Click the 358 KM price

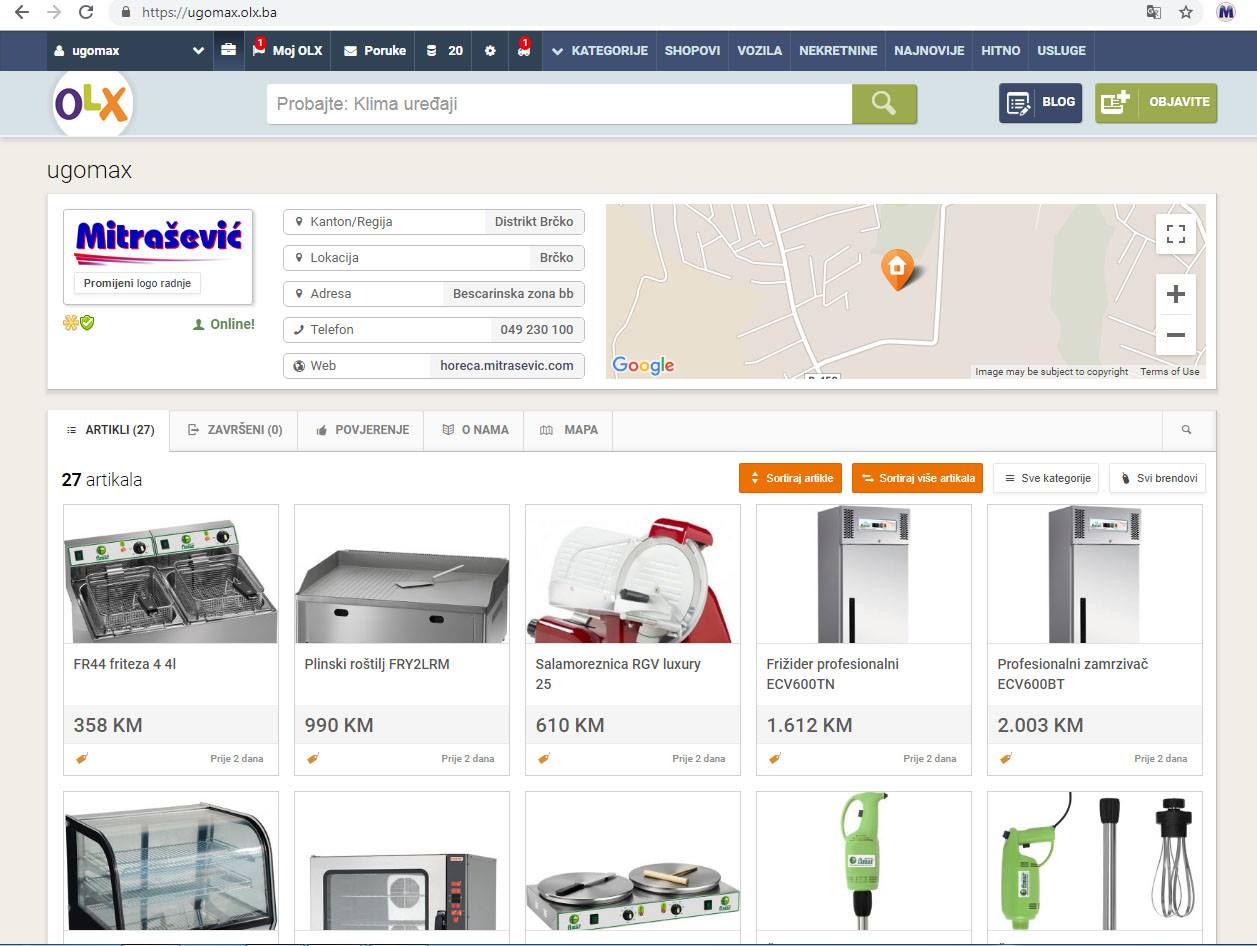[x=108, y=725]
